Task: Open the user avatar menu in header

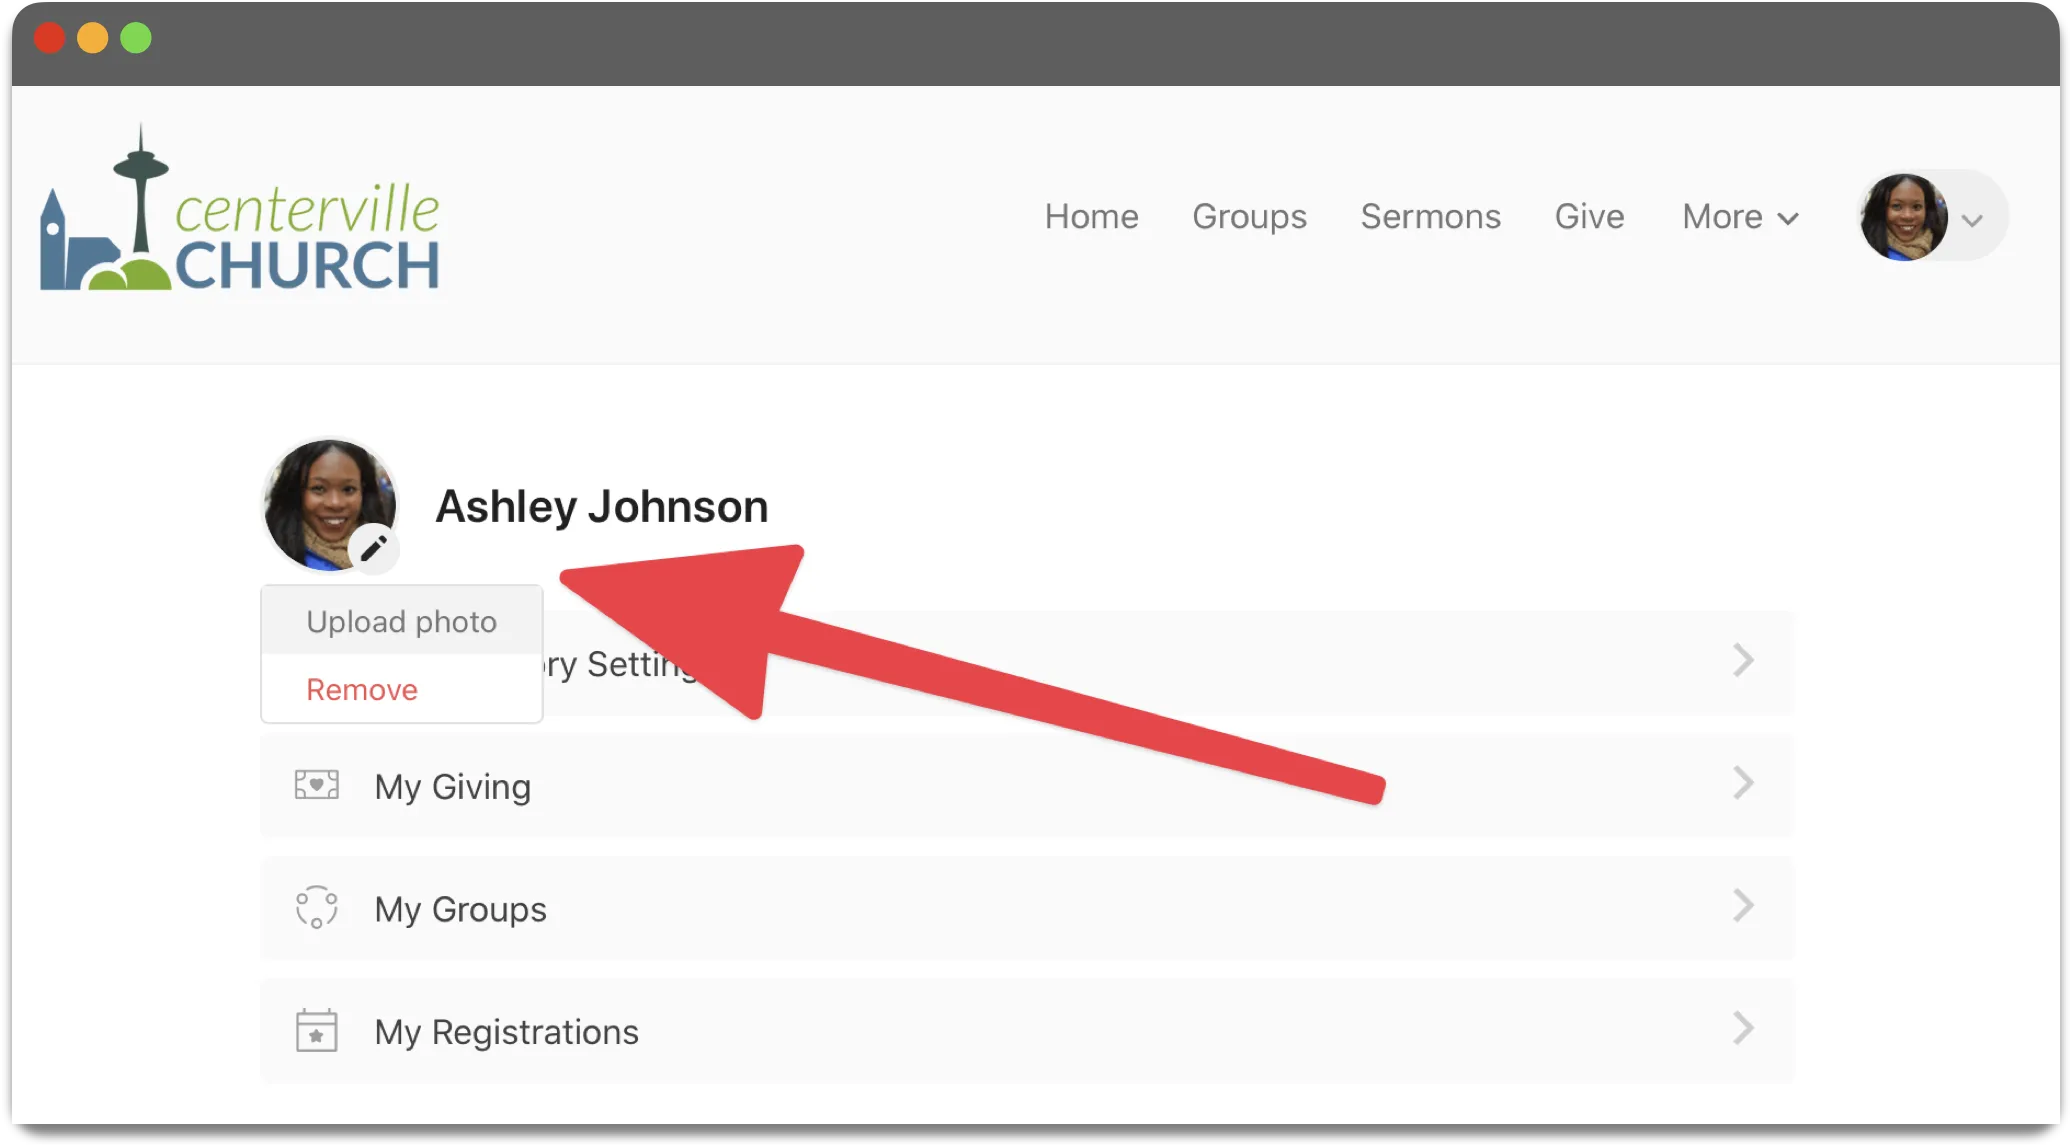Action: point(1903,217)
